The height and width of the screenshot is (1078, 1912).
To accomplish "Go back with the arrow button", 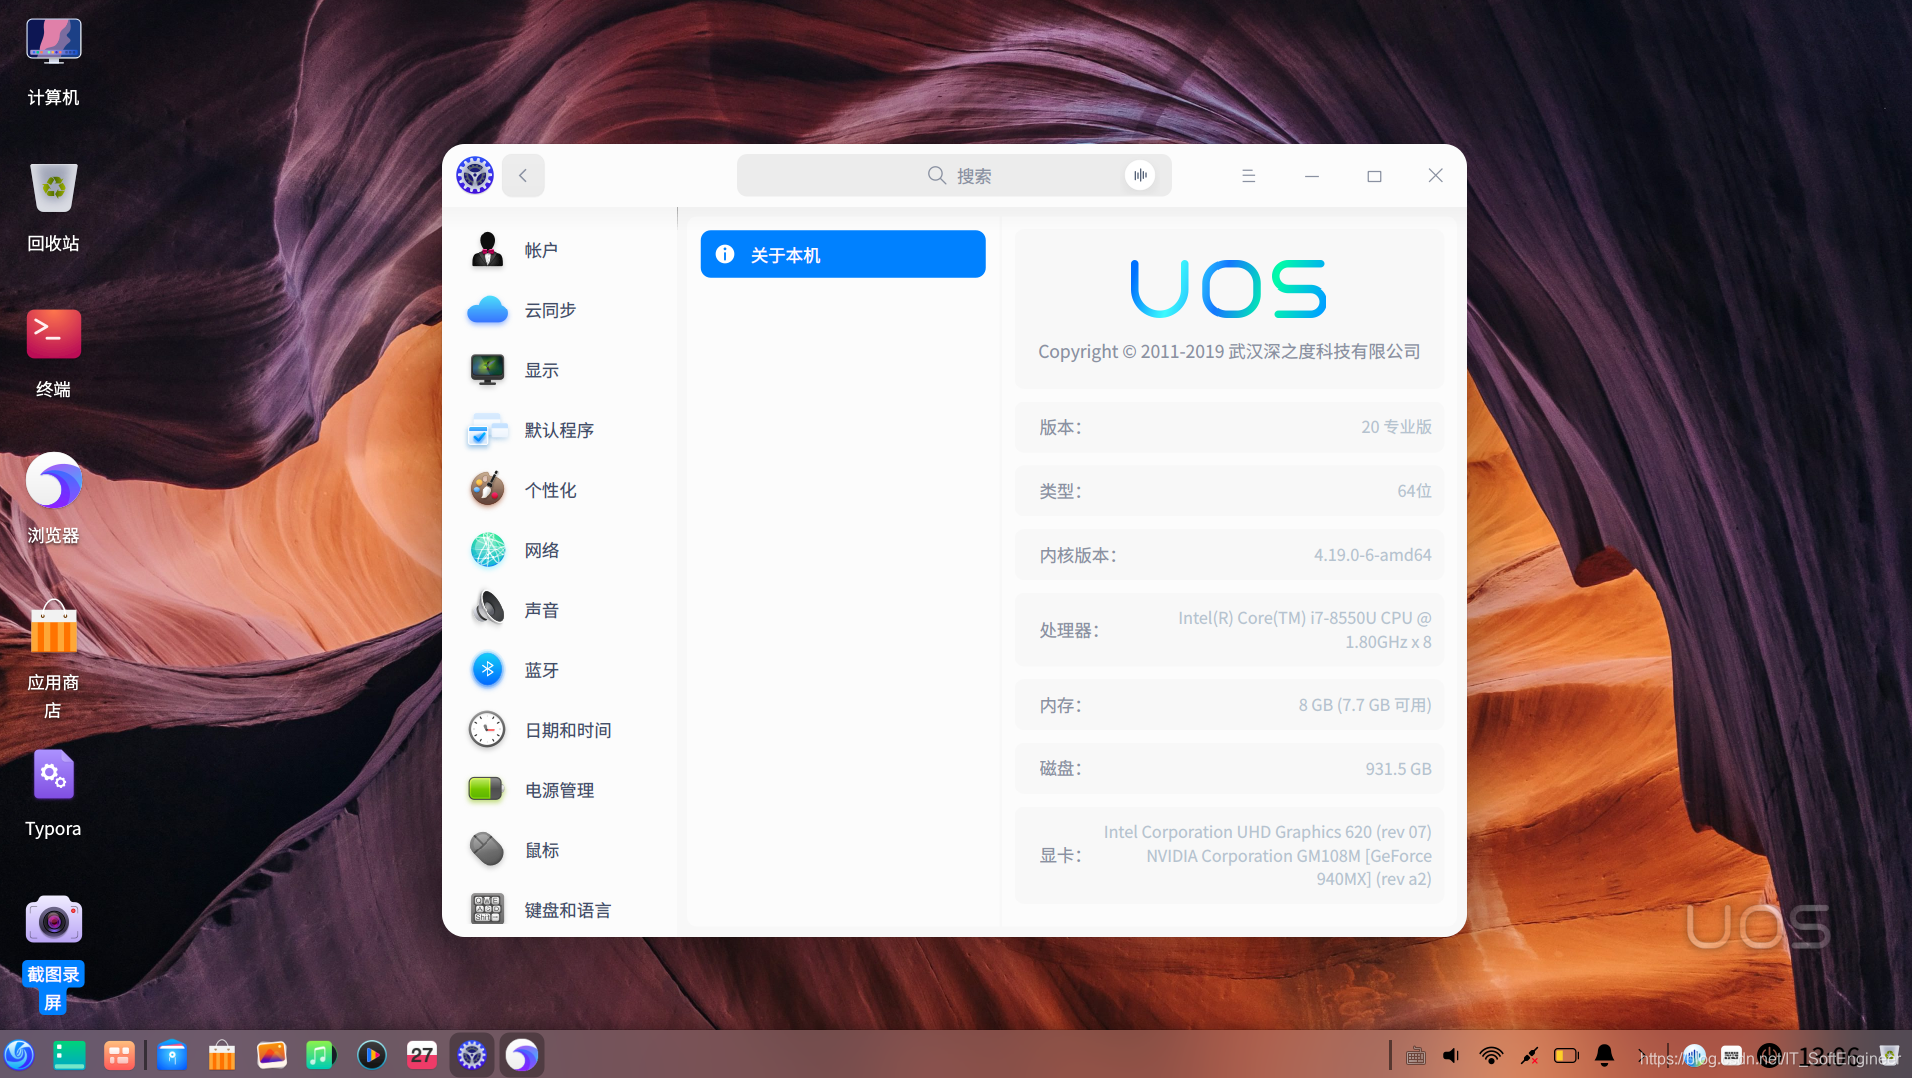I will pos(523,175).
